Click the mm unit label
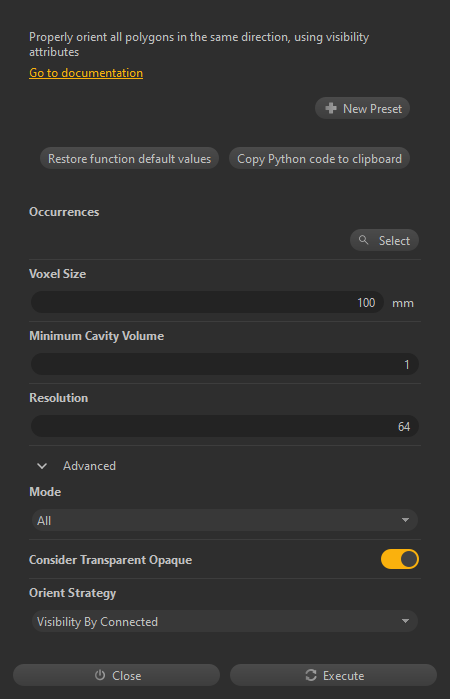Viewport: 450px width, 699px height. [403, 303]
